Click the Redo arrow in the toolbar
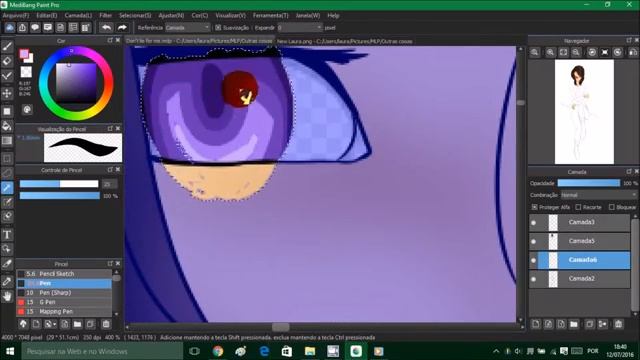Viewport: 640px width, 360px height. [122, 27]
